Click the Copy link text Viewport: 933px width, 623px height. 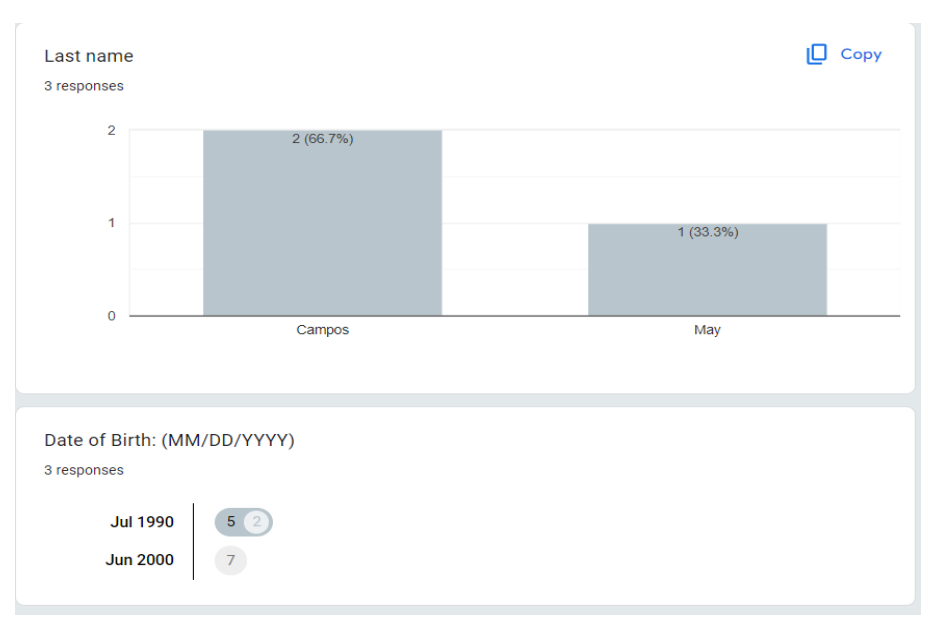click(x=861, y=54)
